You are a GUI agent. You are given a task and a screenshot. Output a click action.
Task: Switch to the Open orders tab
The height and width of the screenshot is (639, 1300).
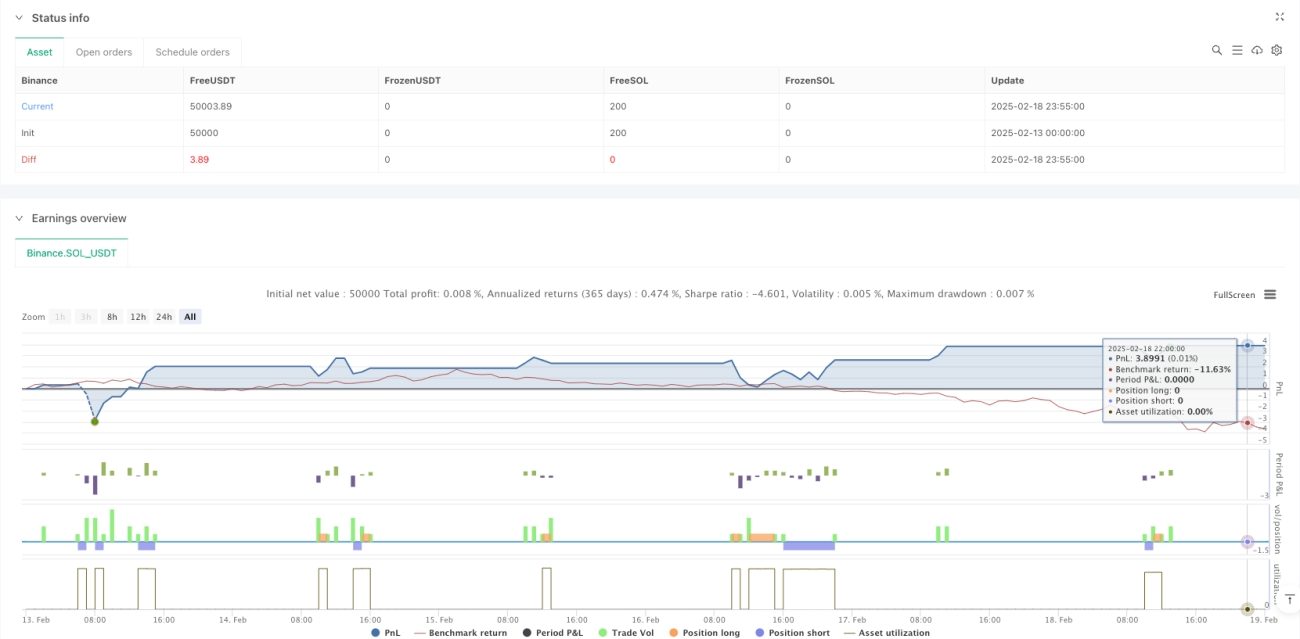click(104, 52)
